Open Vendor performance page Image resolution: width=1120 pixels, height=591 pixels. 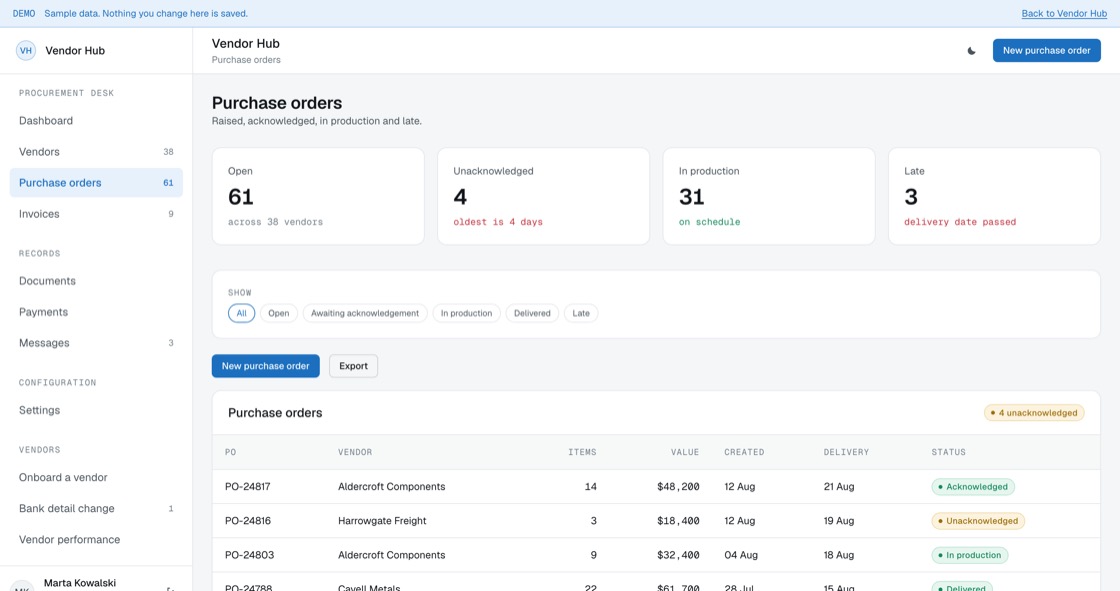click(96, 540)
